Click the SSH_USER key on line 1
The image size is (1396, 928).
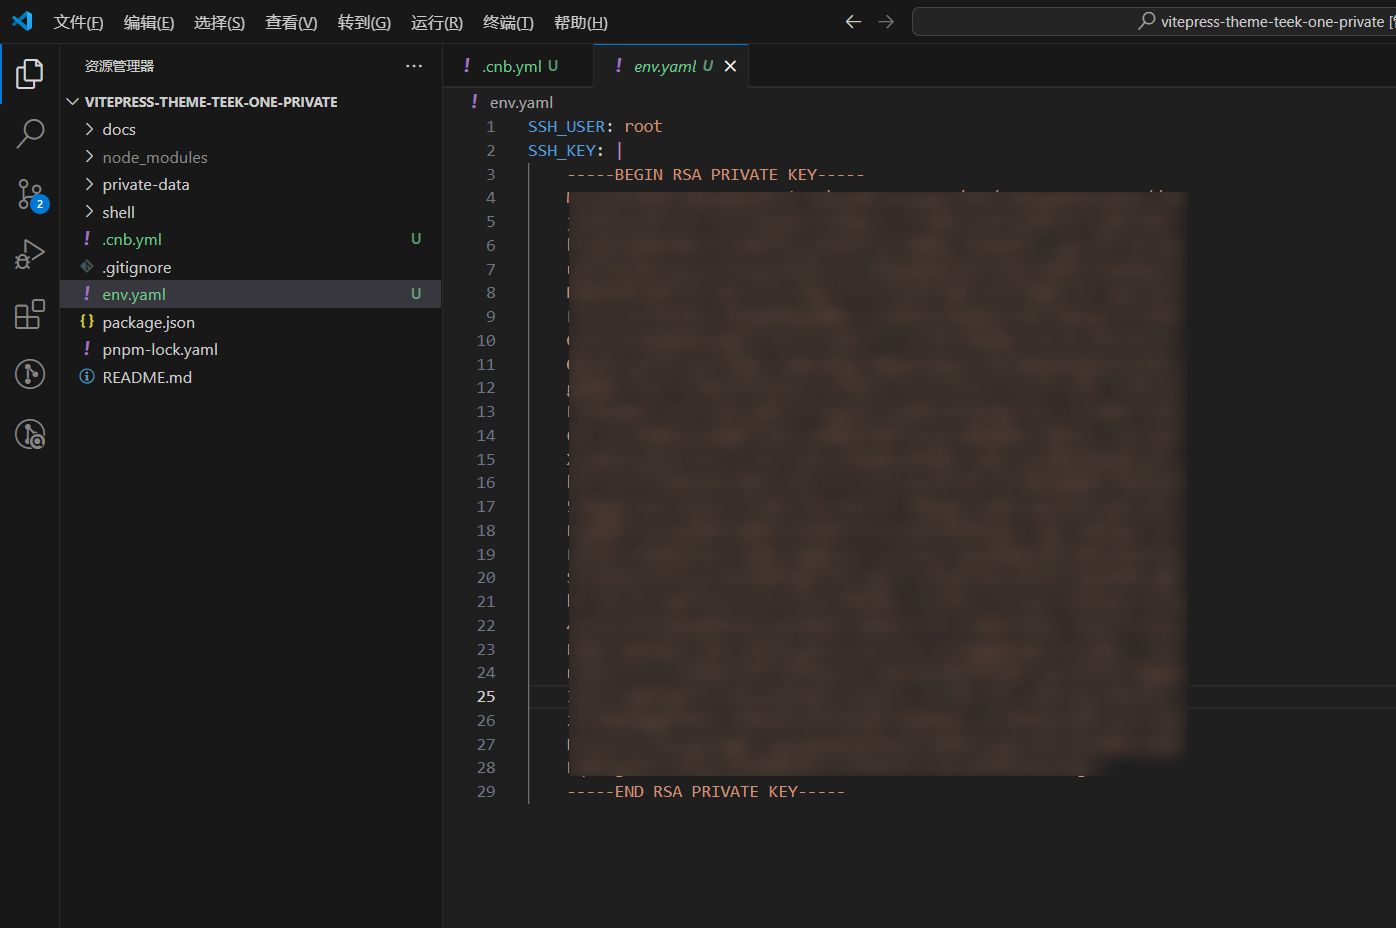point(567,126)
